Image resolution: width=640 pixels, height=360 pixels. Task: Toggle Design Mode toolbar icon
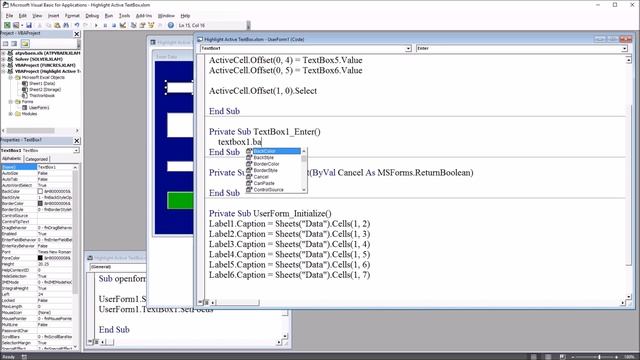(x=123, y=25)
